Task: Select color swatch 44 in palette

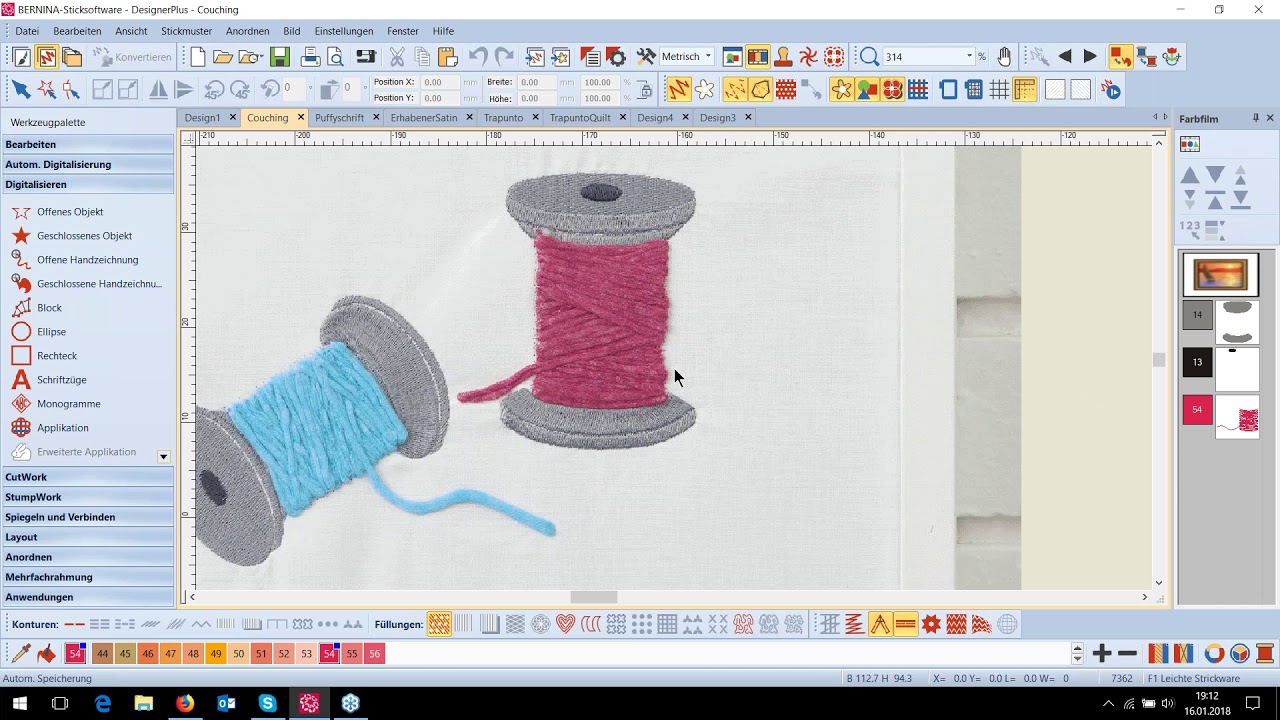Action: coord(102,653)
